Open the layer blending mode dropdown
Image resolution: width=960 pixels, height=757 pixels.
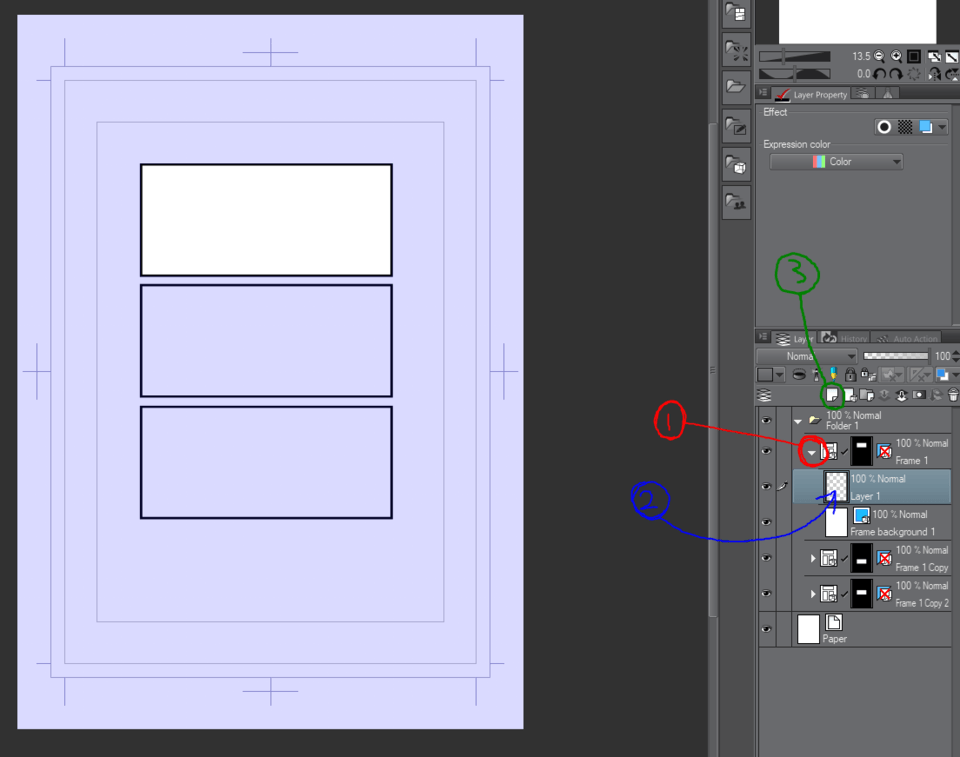tap(807, 356)
